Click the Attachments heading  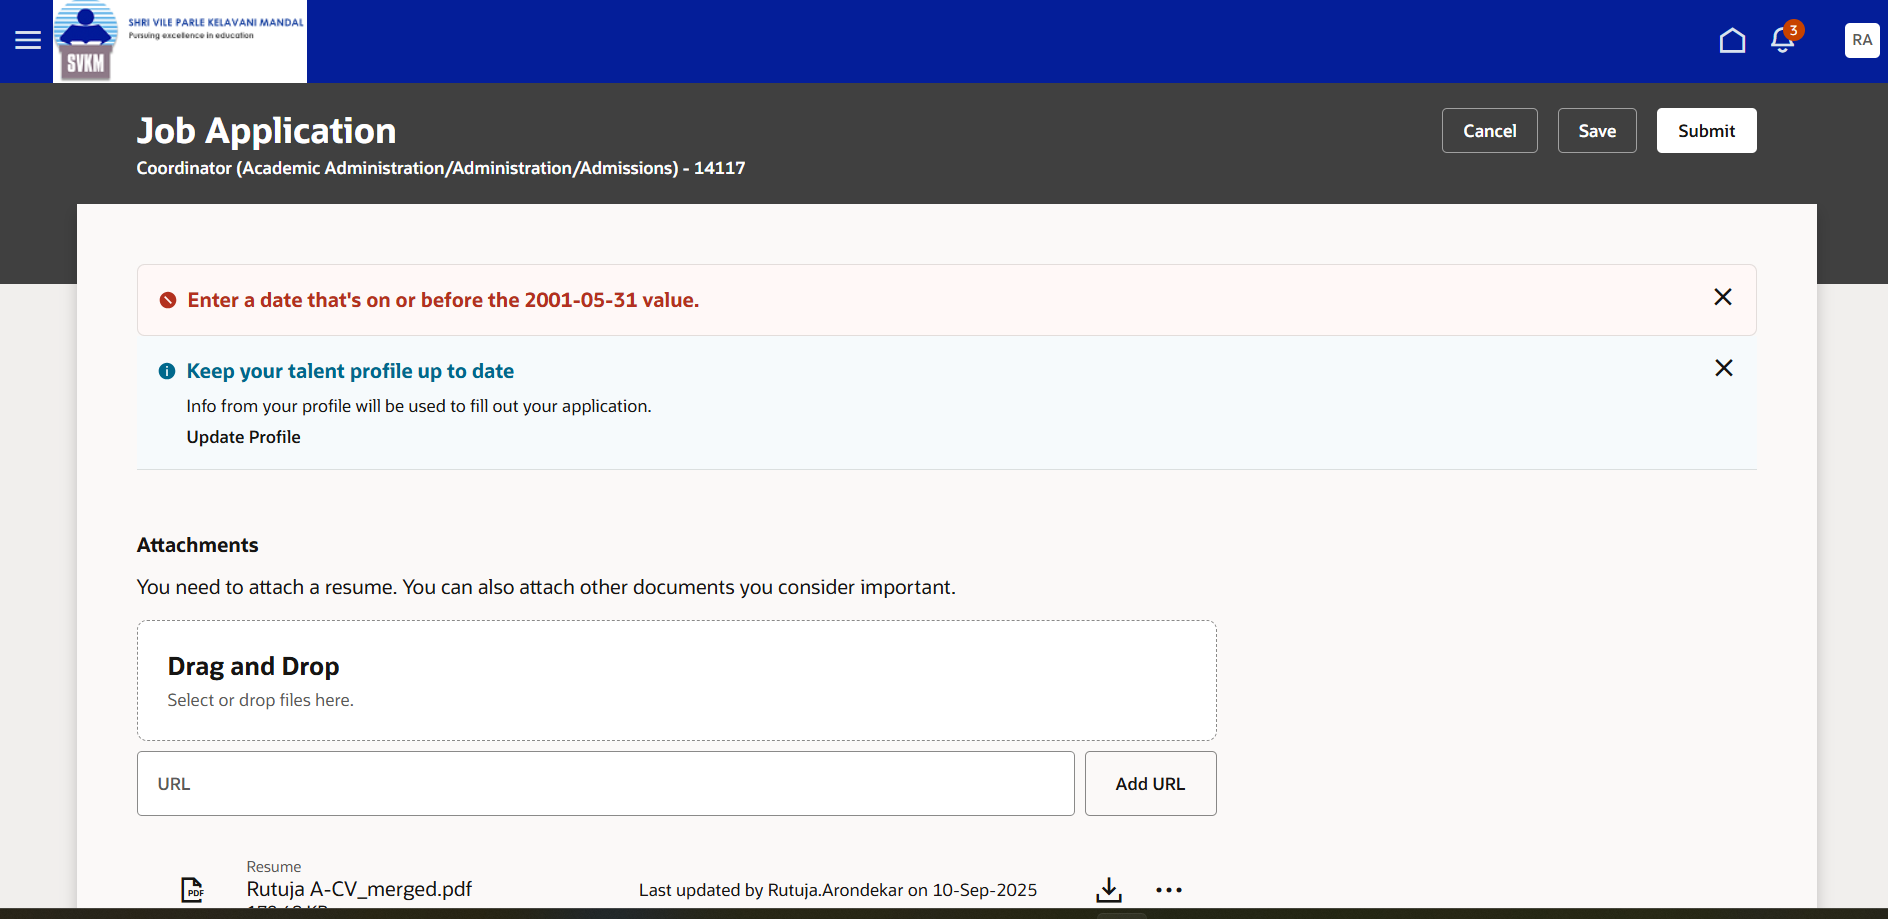pos(197,545)
